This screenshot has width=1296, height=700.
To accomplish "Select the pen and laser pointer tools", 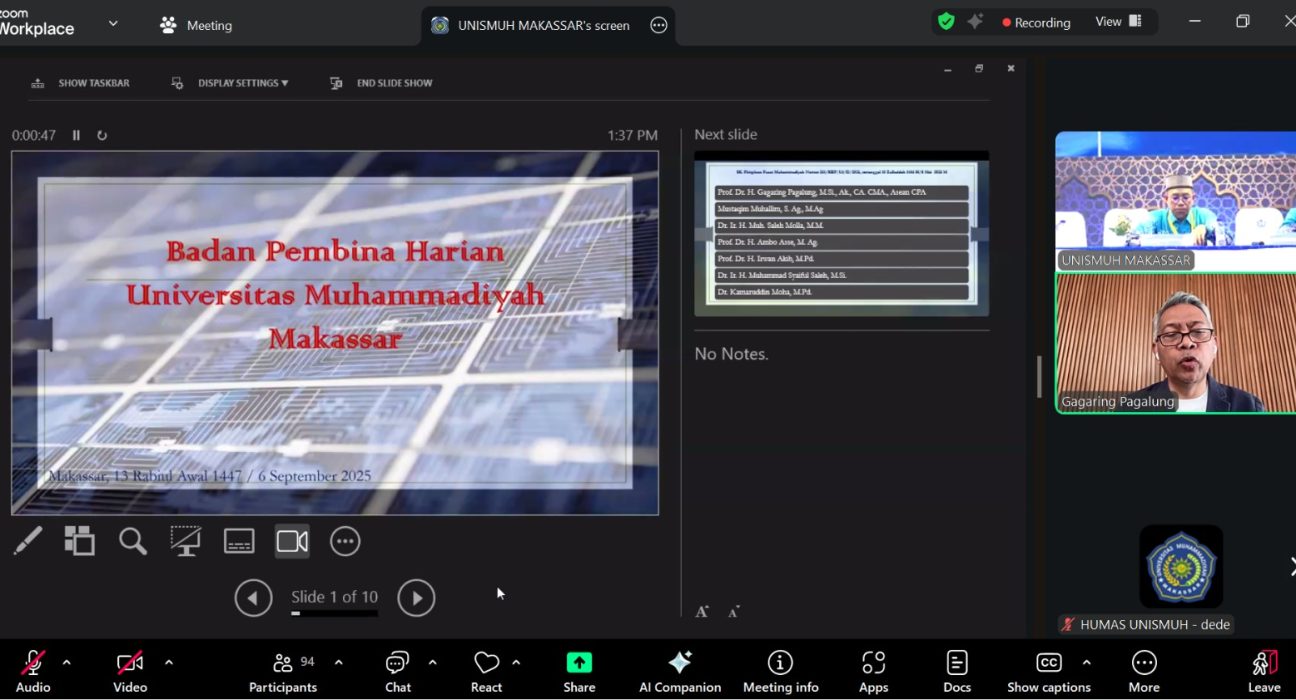I will 28,541.
